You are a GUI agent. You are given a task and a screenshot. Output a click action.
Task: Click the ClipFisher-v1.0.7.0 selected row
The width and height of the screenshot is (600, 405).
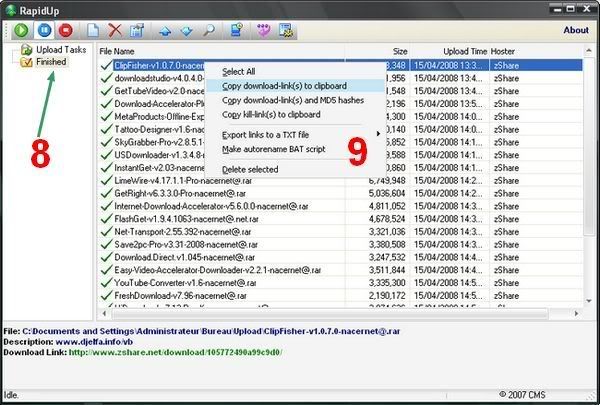tap(341, 65)
